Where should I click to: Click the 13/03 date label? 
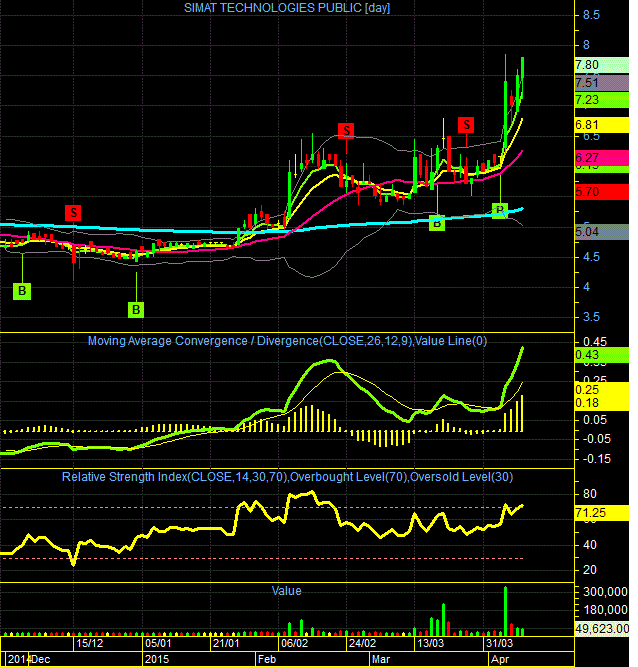(x=430, y=643)
